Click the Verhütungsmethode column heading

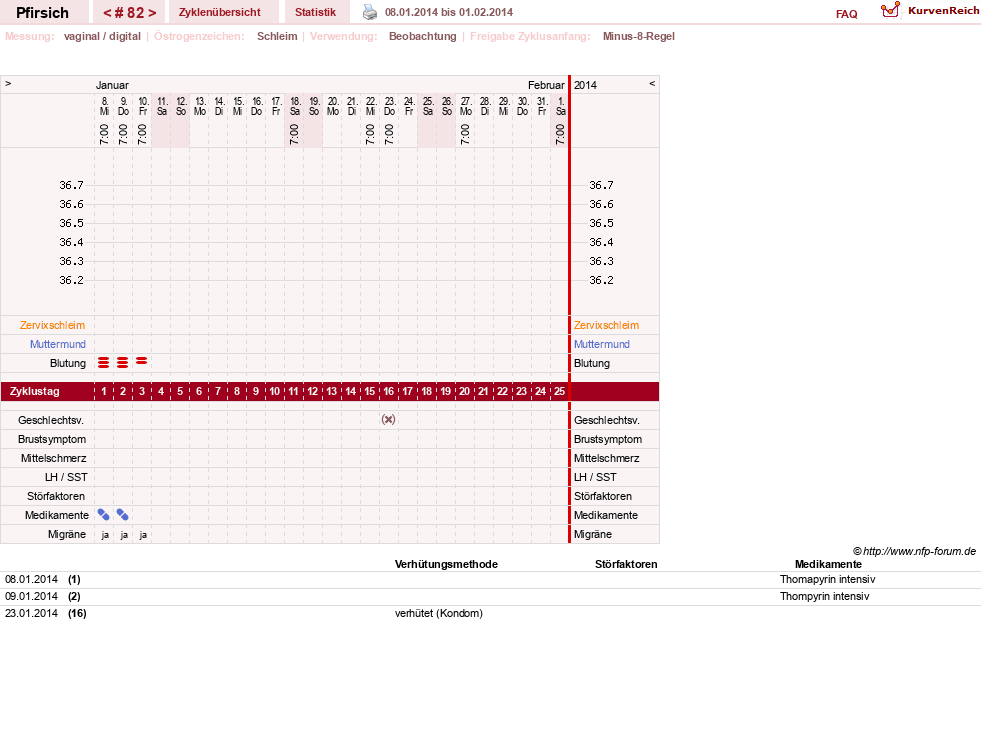point(446,564)
